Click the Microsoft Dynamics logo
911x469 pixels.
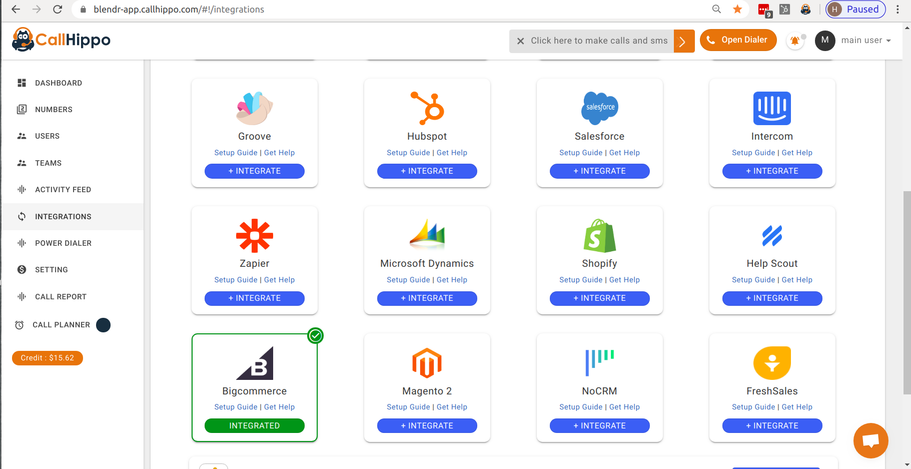click(x=427, y=235)
